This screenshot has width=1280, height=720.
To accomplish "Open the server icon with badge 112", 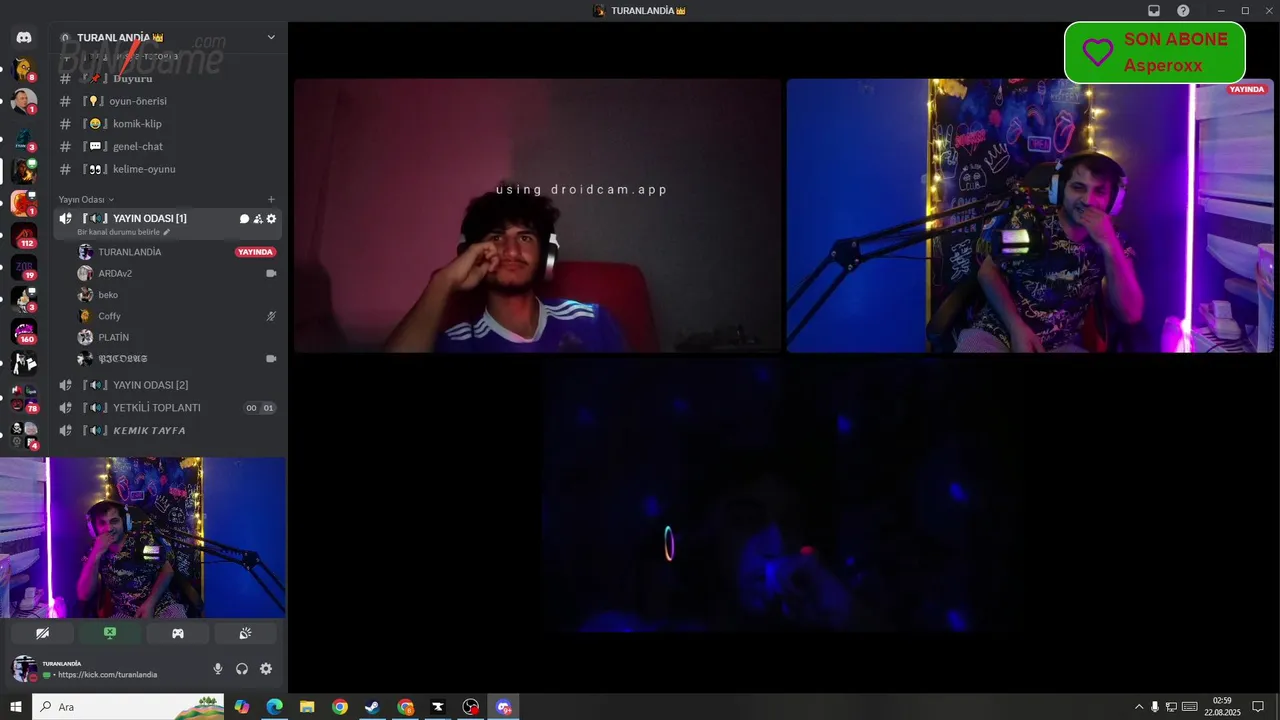I will (x=24, y=236).
